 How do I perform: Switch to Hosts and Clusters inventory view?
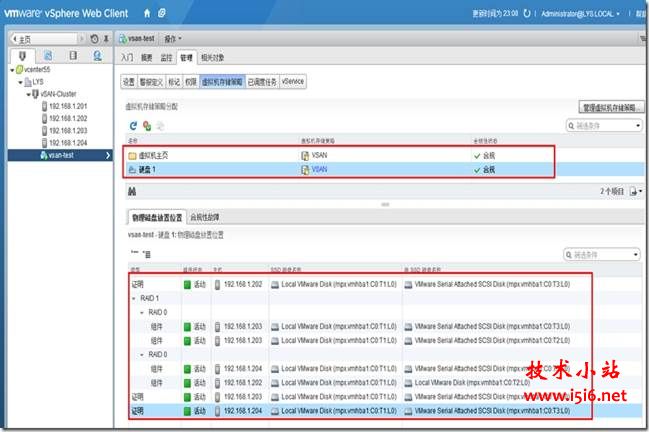pyautogui.click(x=22, y=55)
